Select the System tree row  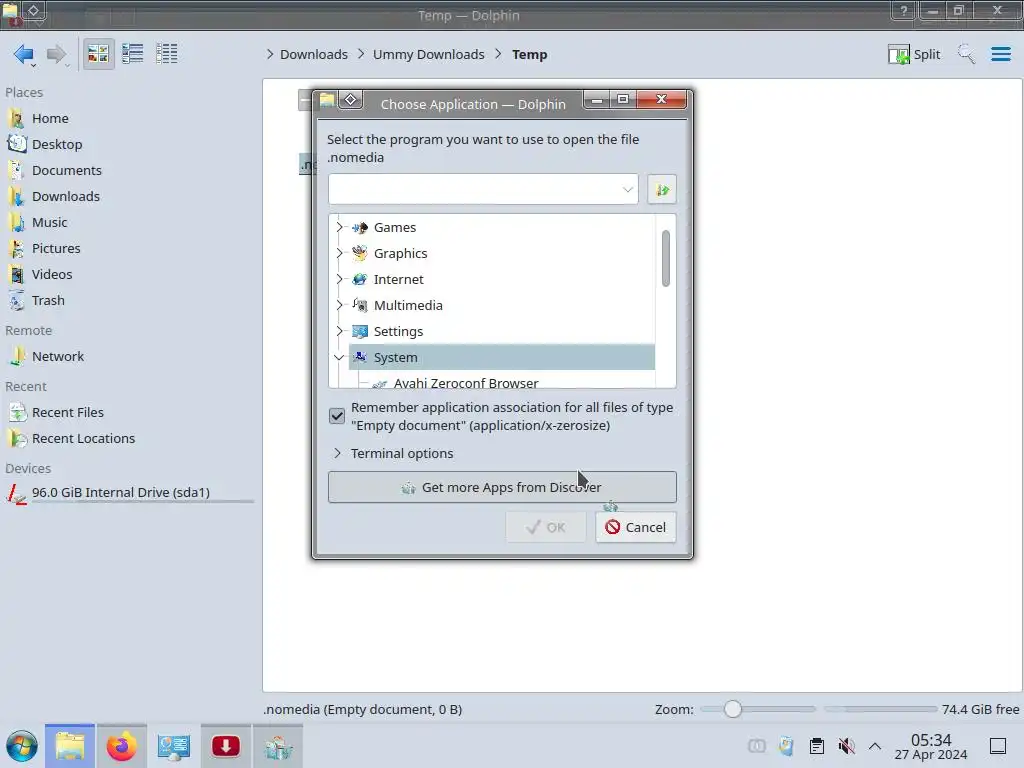click(x=502, y=357)
